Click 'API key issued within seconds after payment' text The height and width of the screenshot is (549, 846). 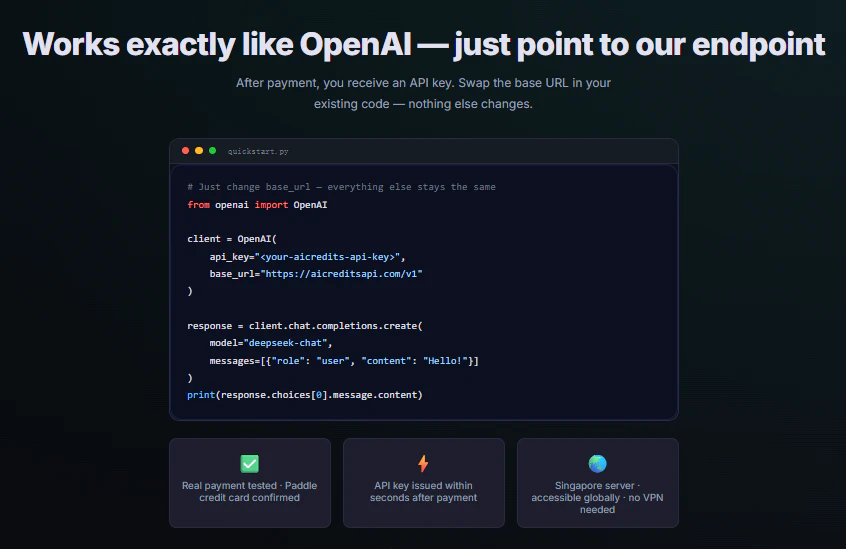[424, 491]
